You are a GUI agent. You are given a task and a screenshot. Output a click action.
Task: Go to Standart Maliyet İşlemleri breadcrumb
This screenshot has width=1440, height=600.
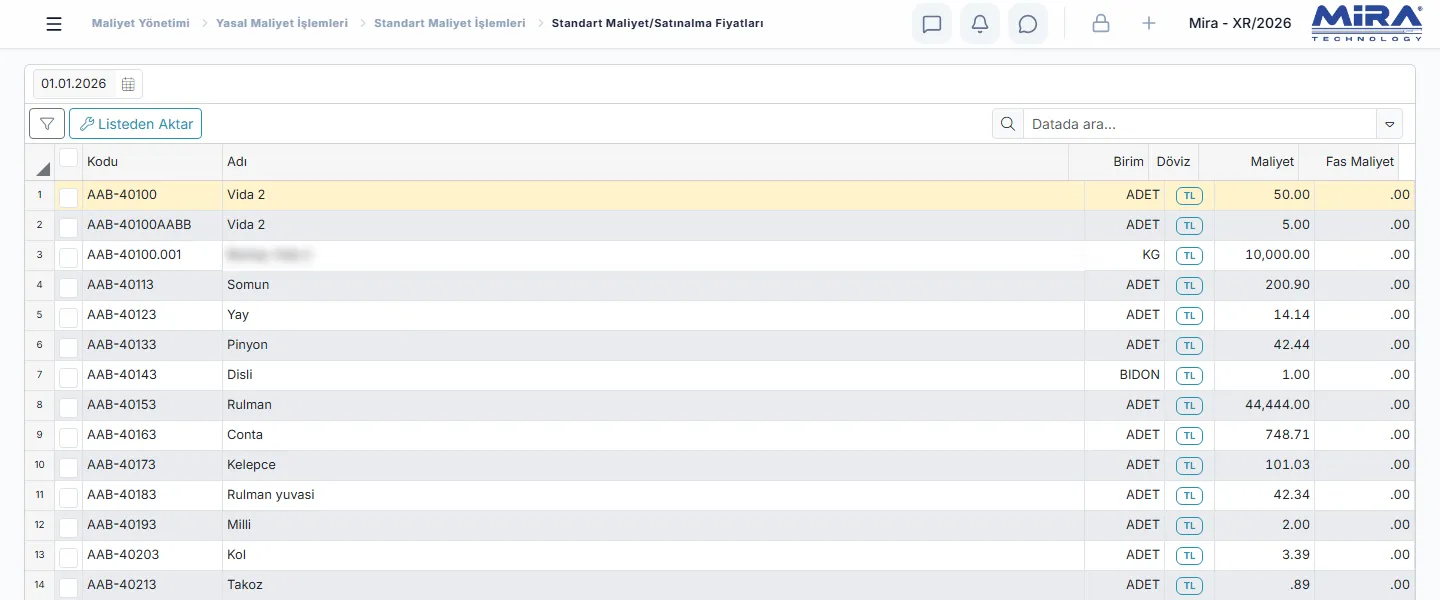[x=450, y=23]
